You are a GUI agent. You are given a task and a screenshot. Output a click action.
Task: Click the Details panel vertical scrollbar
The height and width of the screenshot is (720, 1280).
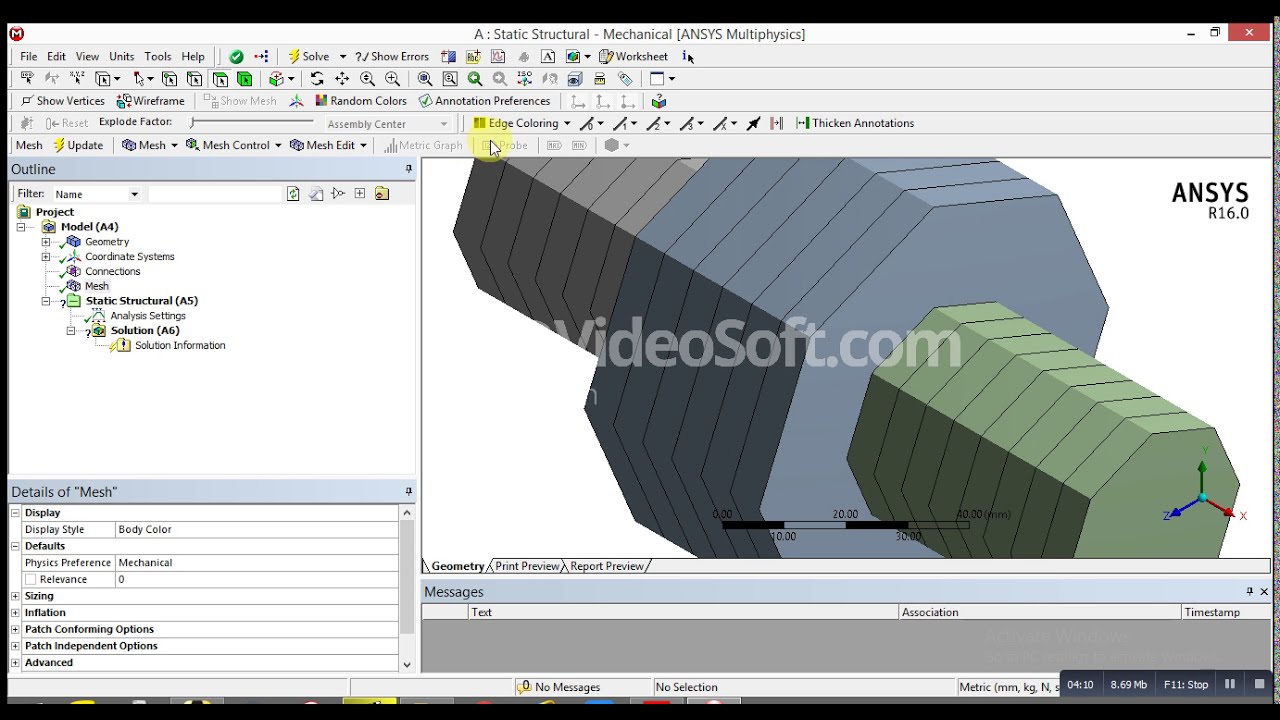[x=407, y=588]
